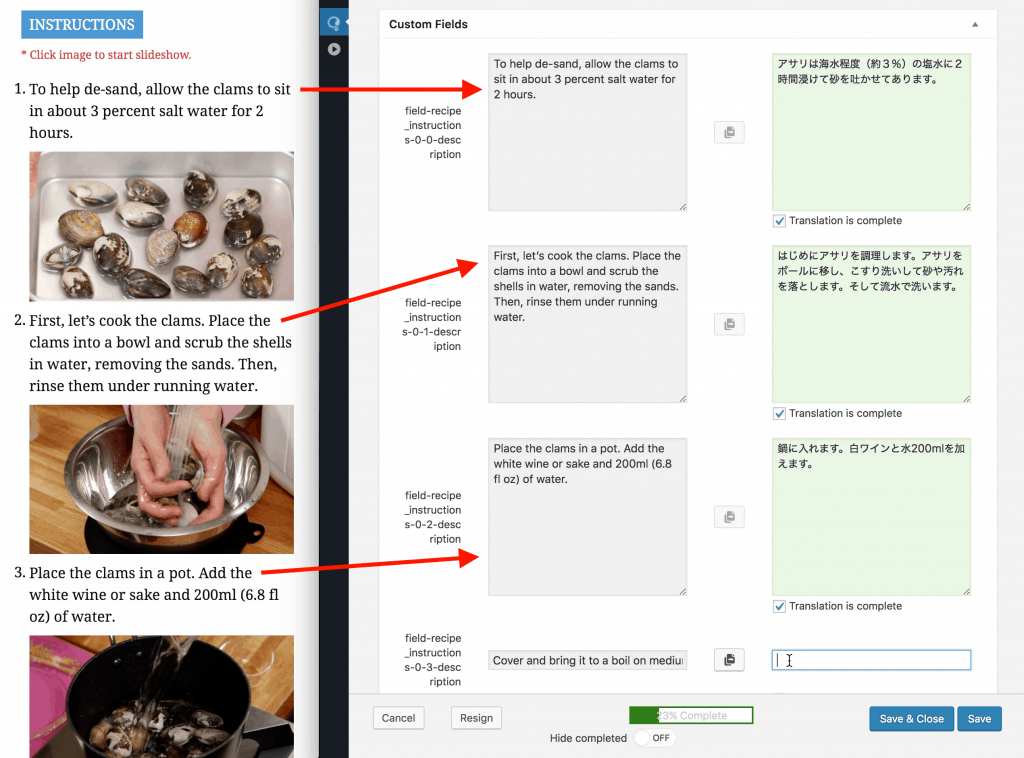The height and width of the screenshot is (758, 1024).
Task: Uncheck 'Translation is complete' for the second field
Action: click(x=779, y=413)
